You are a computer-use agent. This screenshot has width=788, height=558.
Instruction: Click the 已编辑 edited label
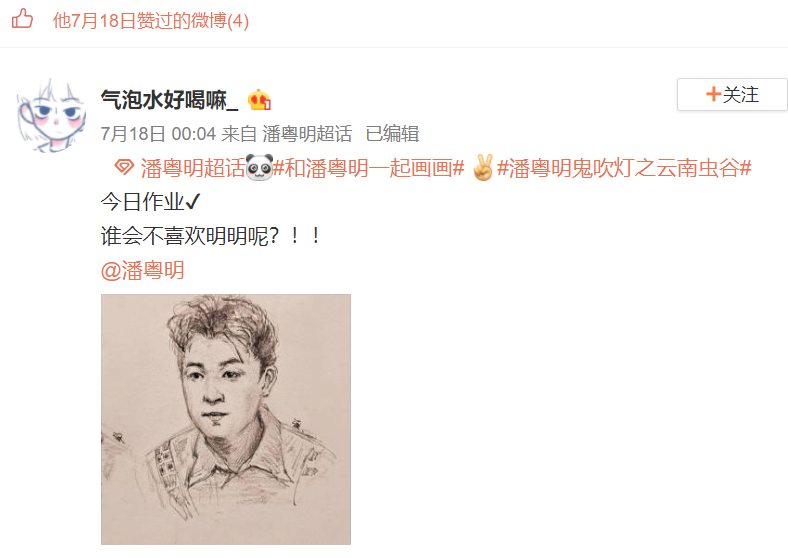pos(392,134)
